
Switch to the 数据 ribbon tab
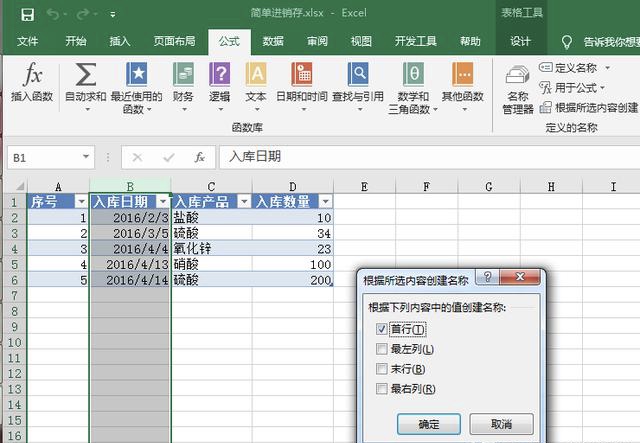[x=272, y=41]
